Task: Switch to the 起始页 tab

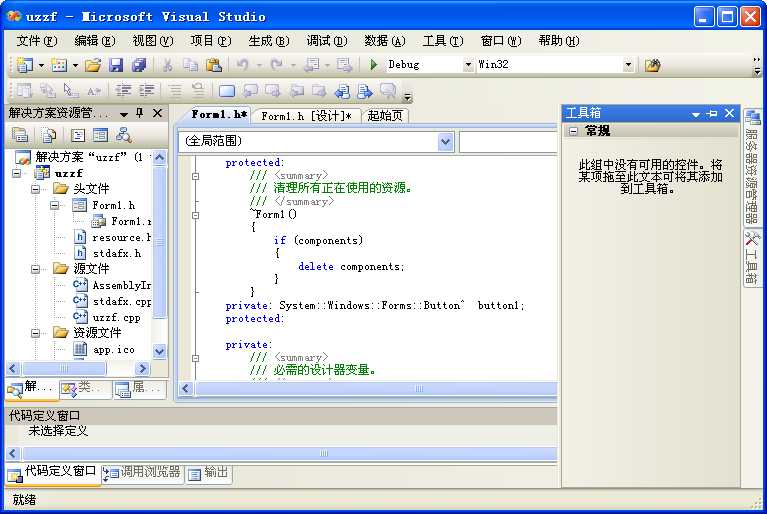Action: (x=385, y=116)
